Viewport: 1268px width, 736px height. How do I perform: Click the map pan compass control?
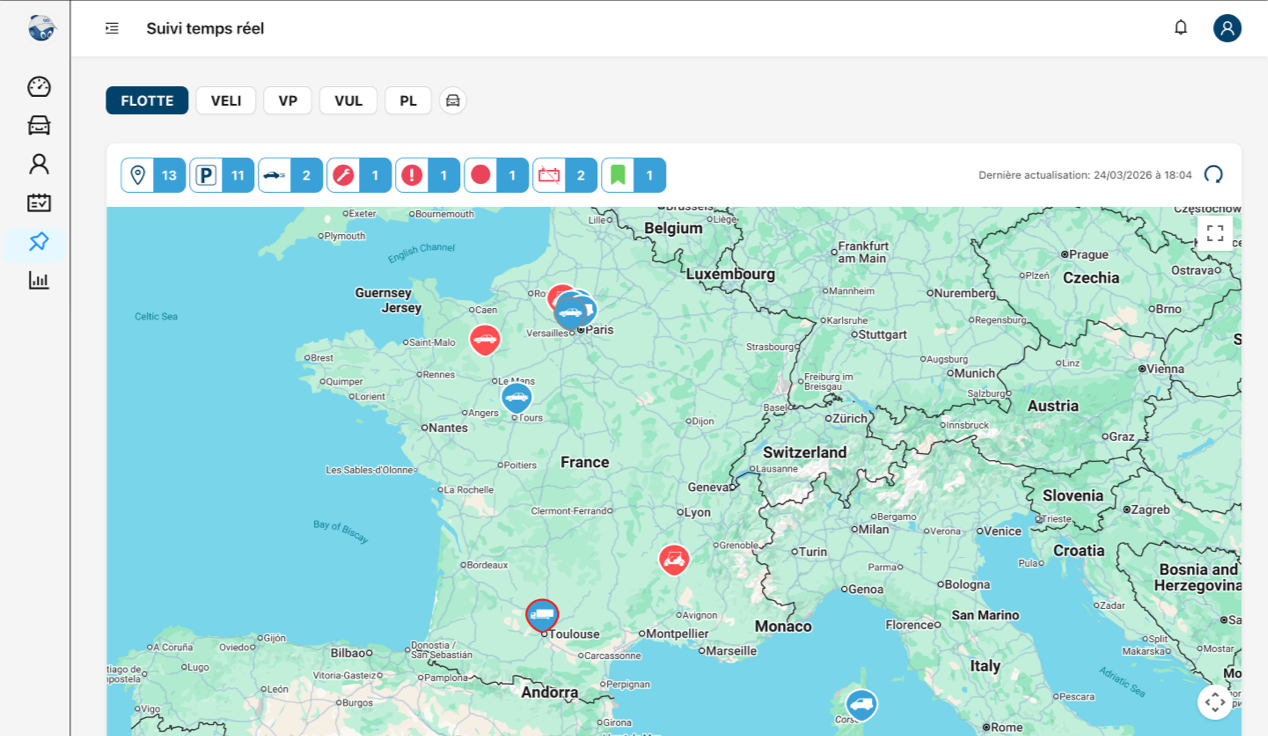tap(1215, 702)
